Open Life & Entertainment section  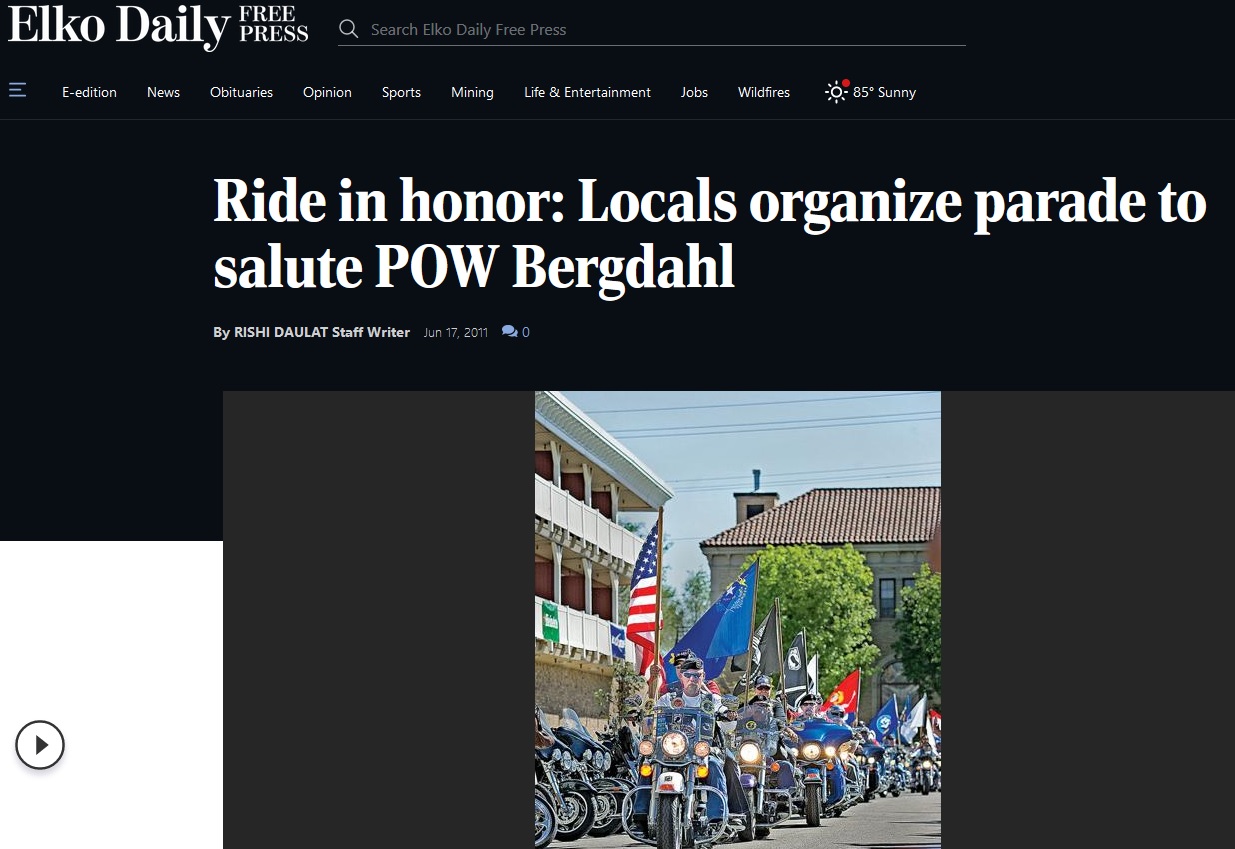pos(587,92)
